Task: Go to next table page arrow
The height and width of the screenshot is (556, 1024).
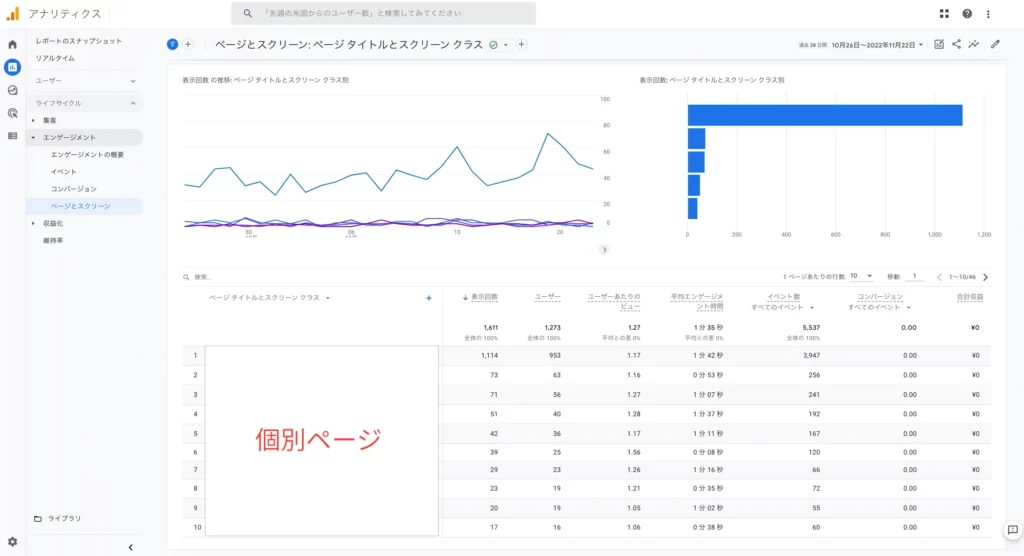Action: pos(985,277)
